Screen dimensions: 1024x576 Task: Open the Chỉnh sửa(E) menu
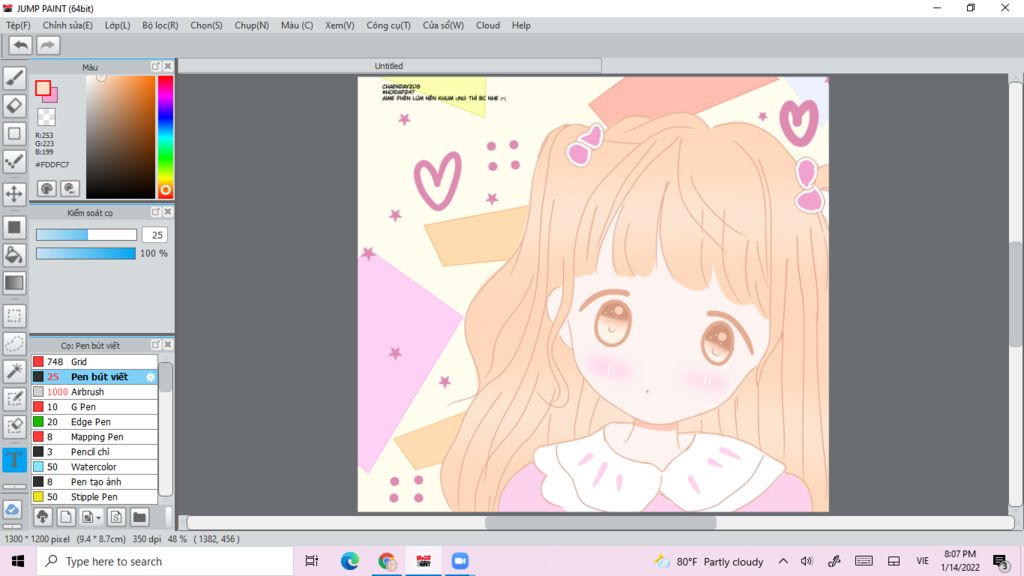67,25
